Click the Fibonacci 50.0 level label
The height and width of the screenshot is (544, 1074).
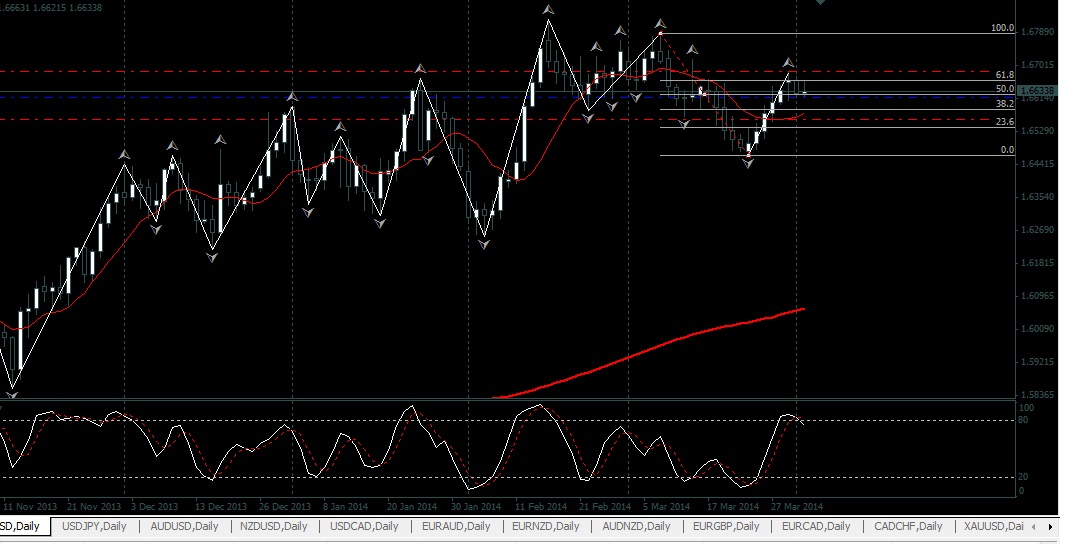pos(1004,89)
